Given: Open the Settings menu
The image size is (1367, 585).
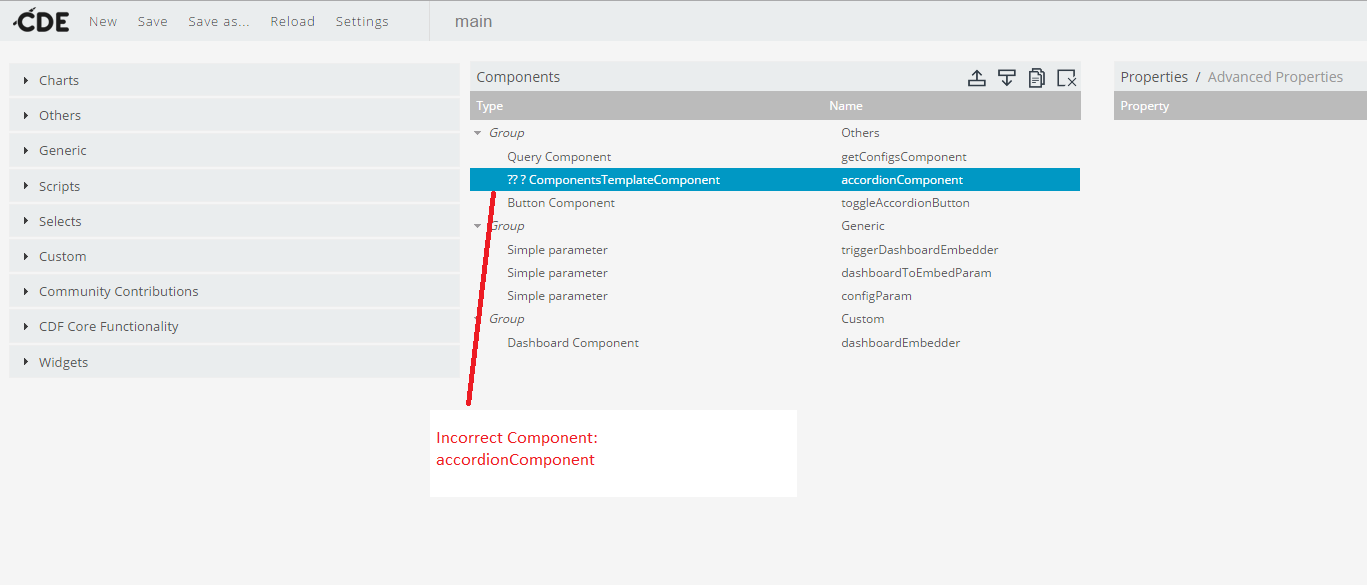Looking at the screenshot, I should coord(362,21).
